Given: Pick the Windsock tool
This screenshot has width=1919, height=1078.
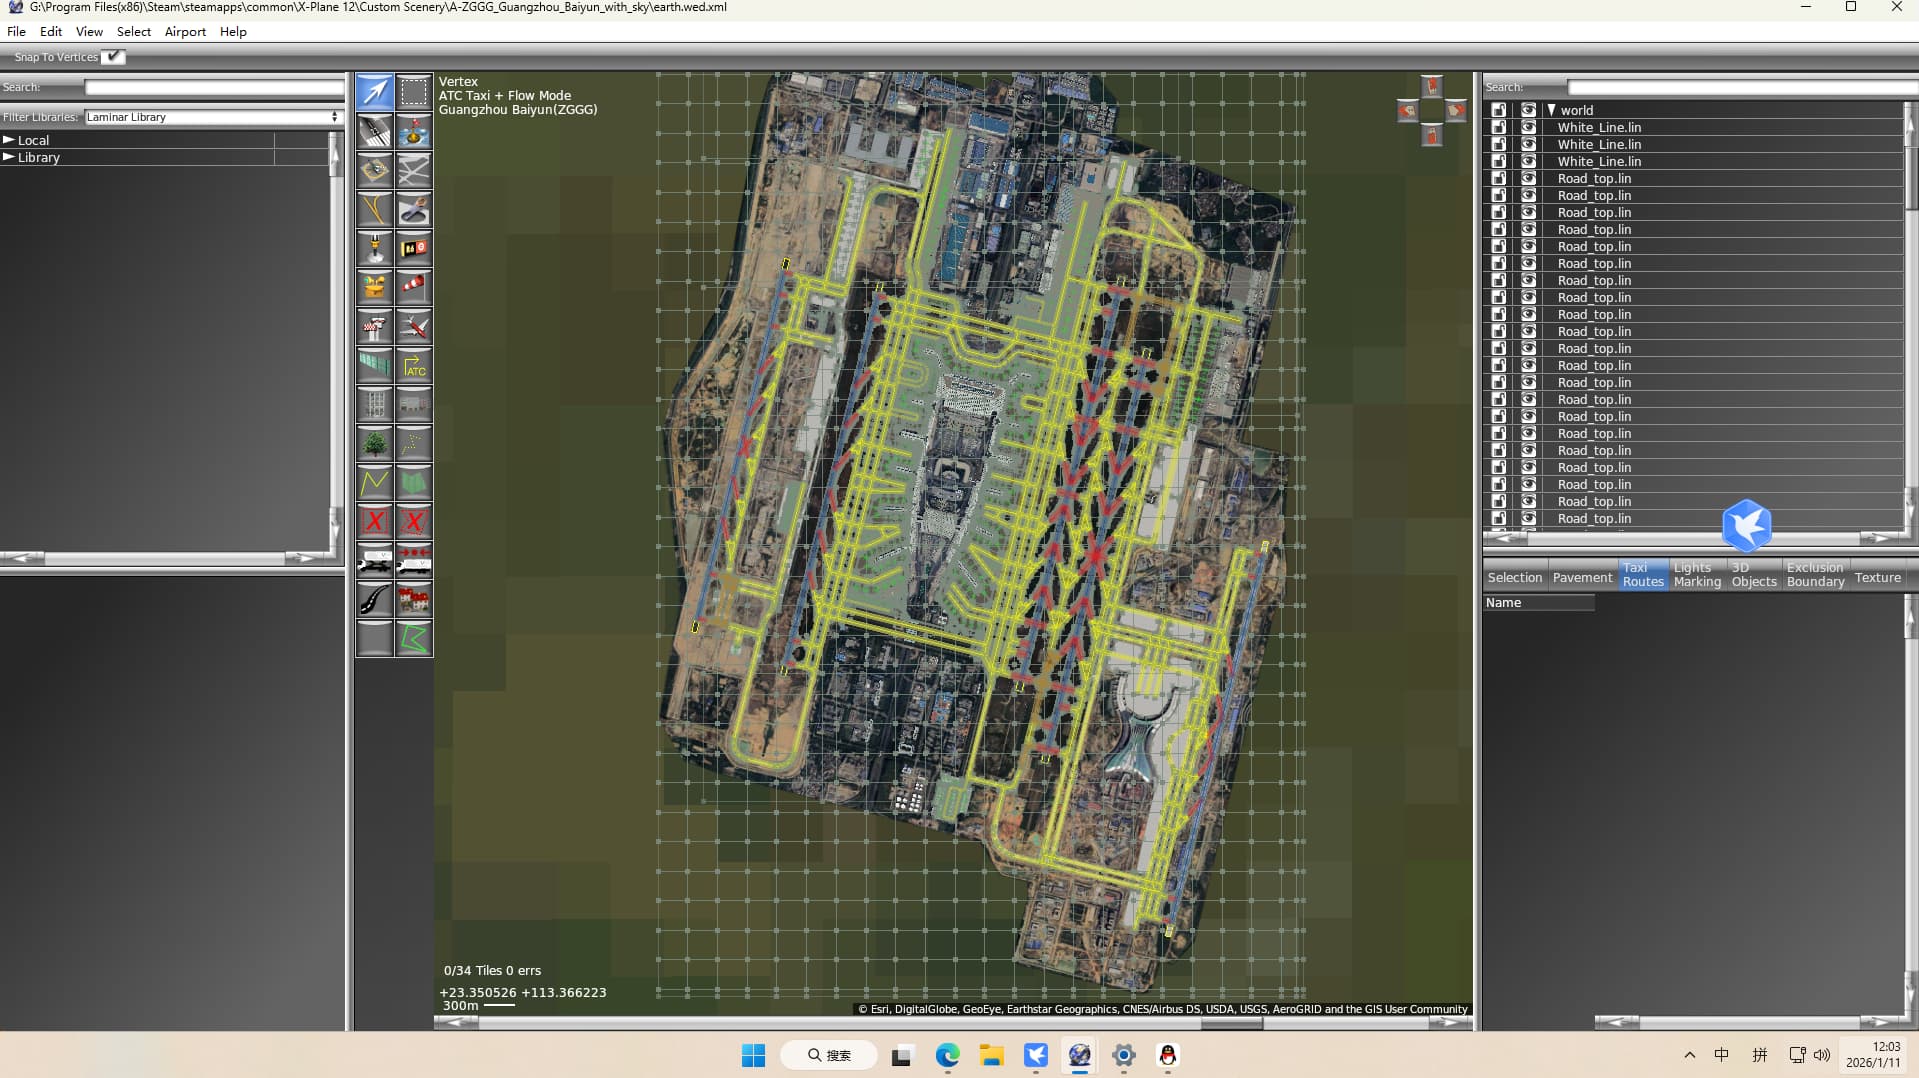Looking at the screenshot, I should pyautogui.click(x=414, y=287).
